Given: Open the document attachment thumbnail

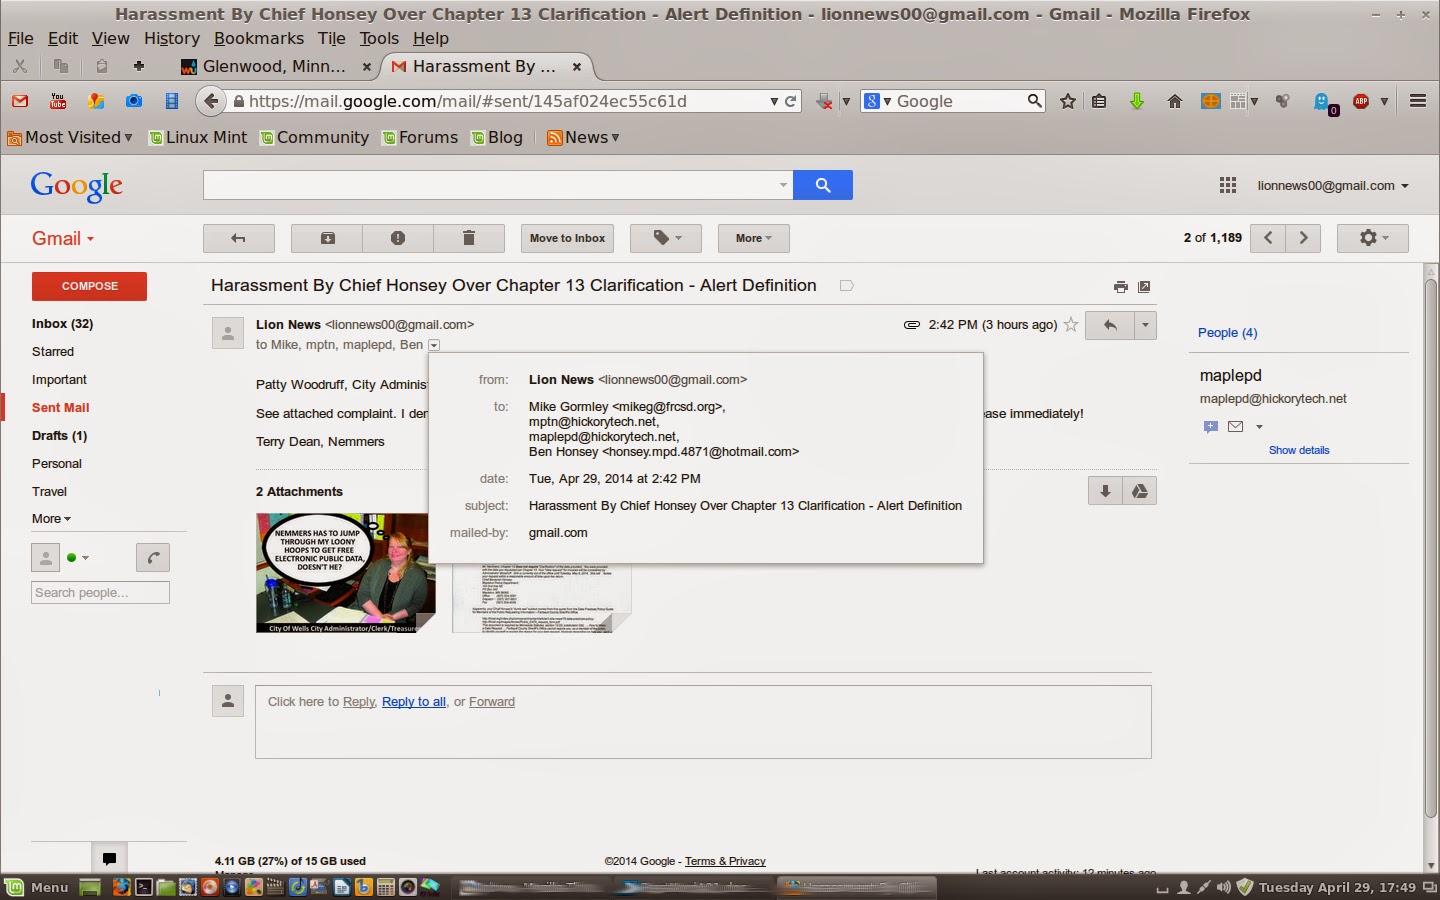Looking at the screenshot, I should point(542,598).
